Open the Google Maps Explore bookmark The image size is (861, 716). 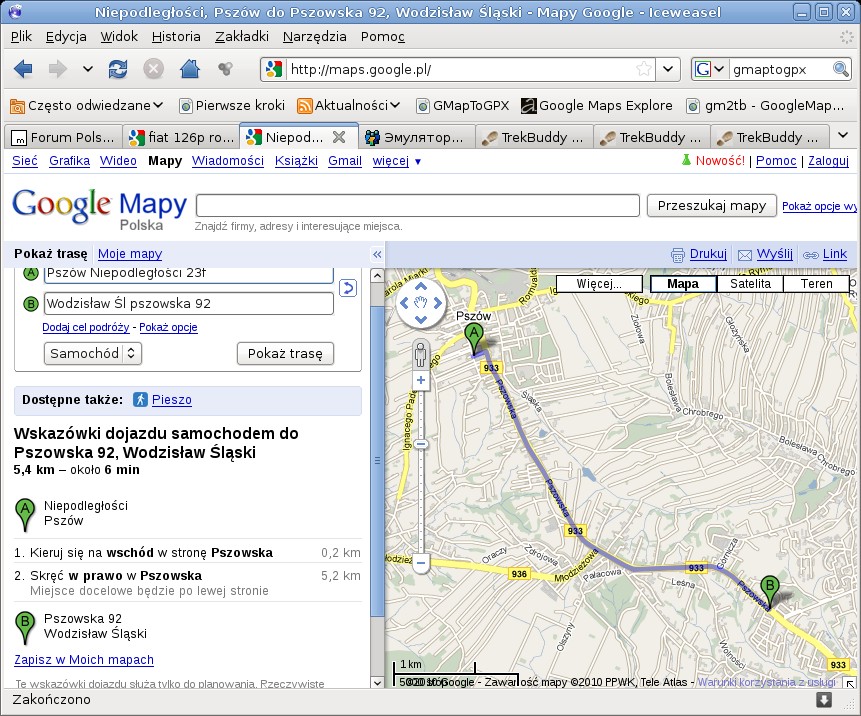(x=596, y=105)
